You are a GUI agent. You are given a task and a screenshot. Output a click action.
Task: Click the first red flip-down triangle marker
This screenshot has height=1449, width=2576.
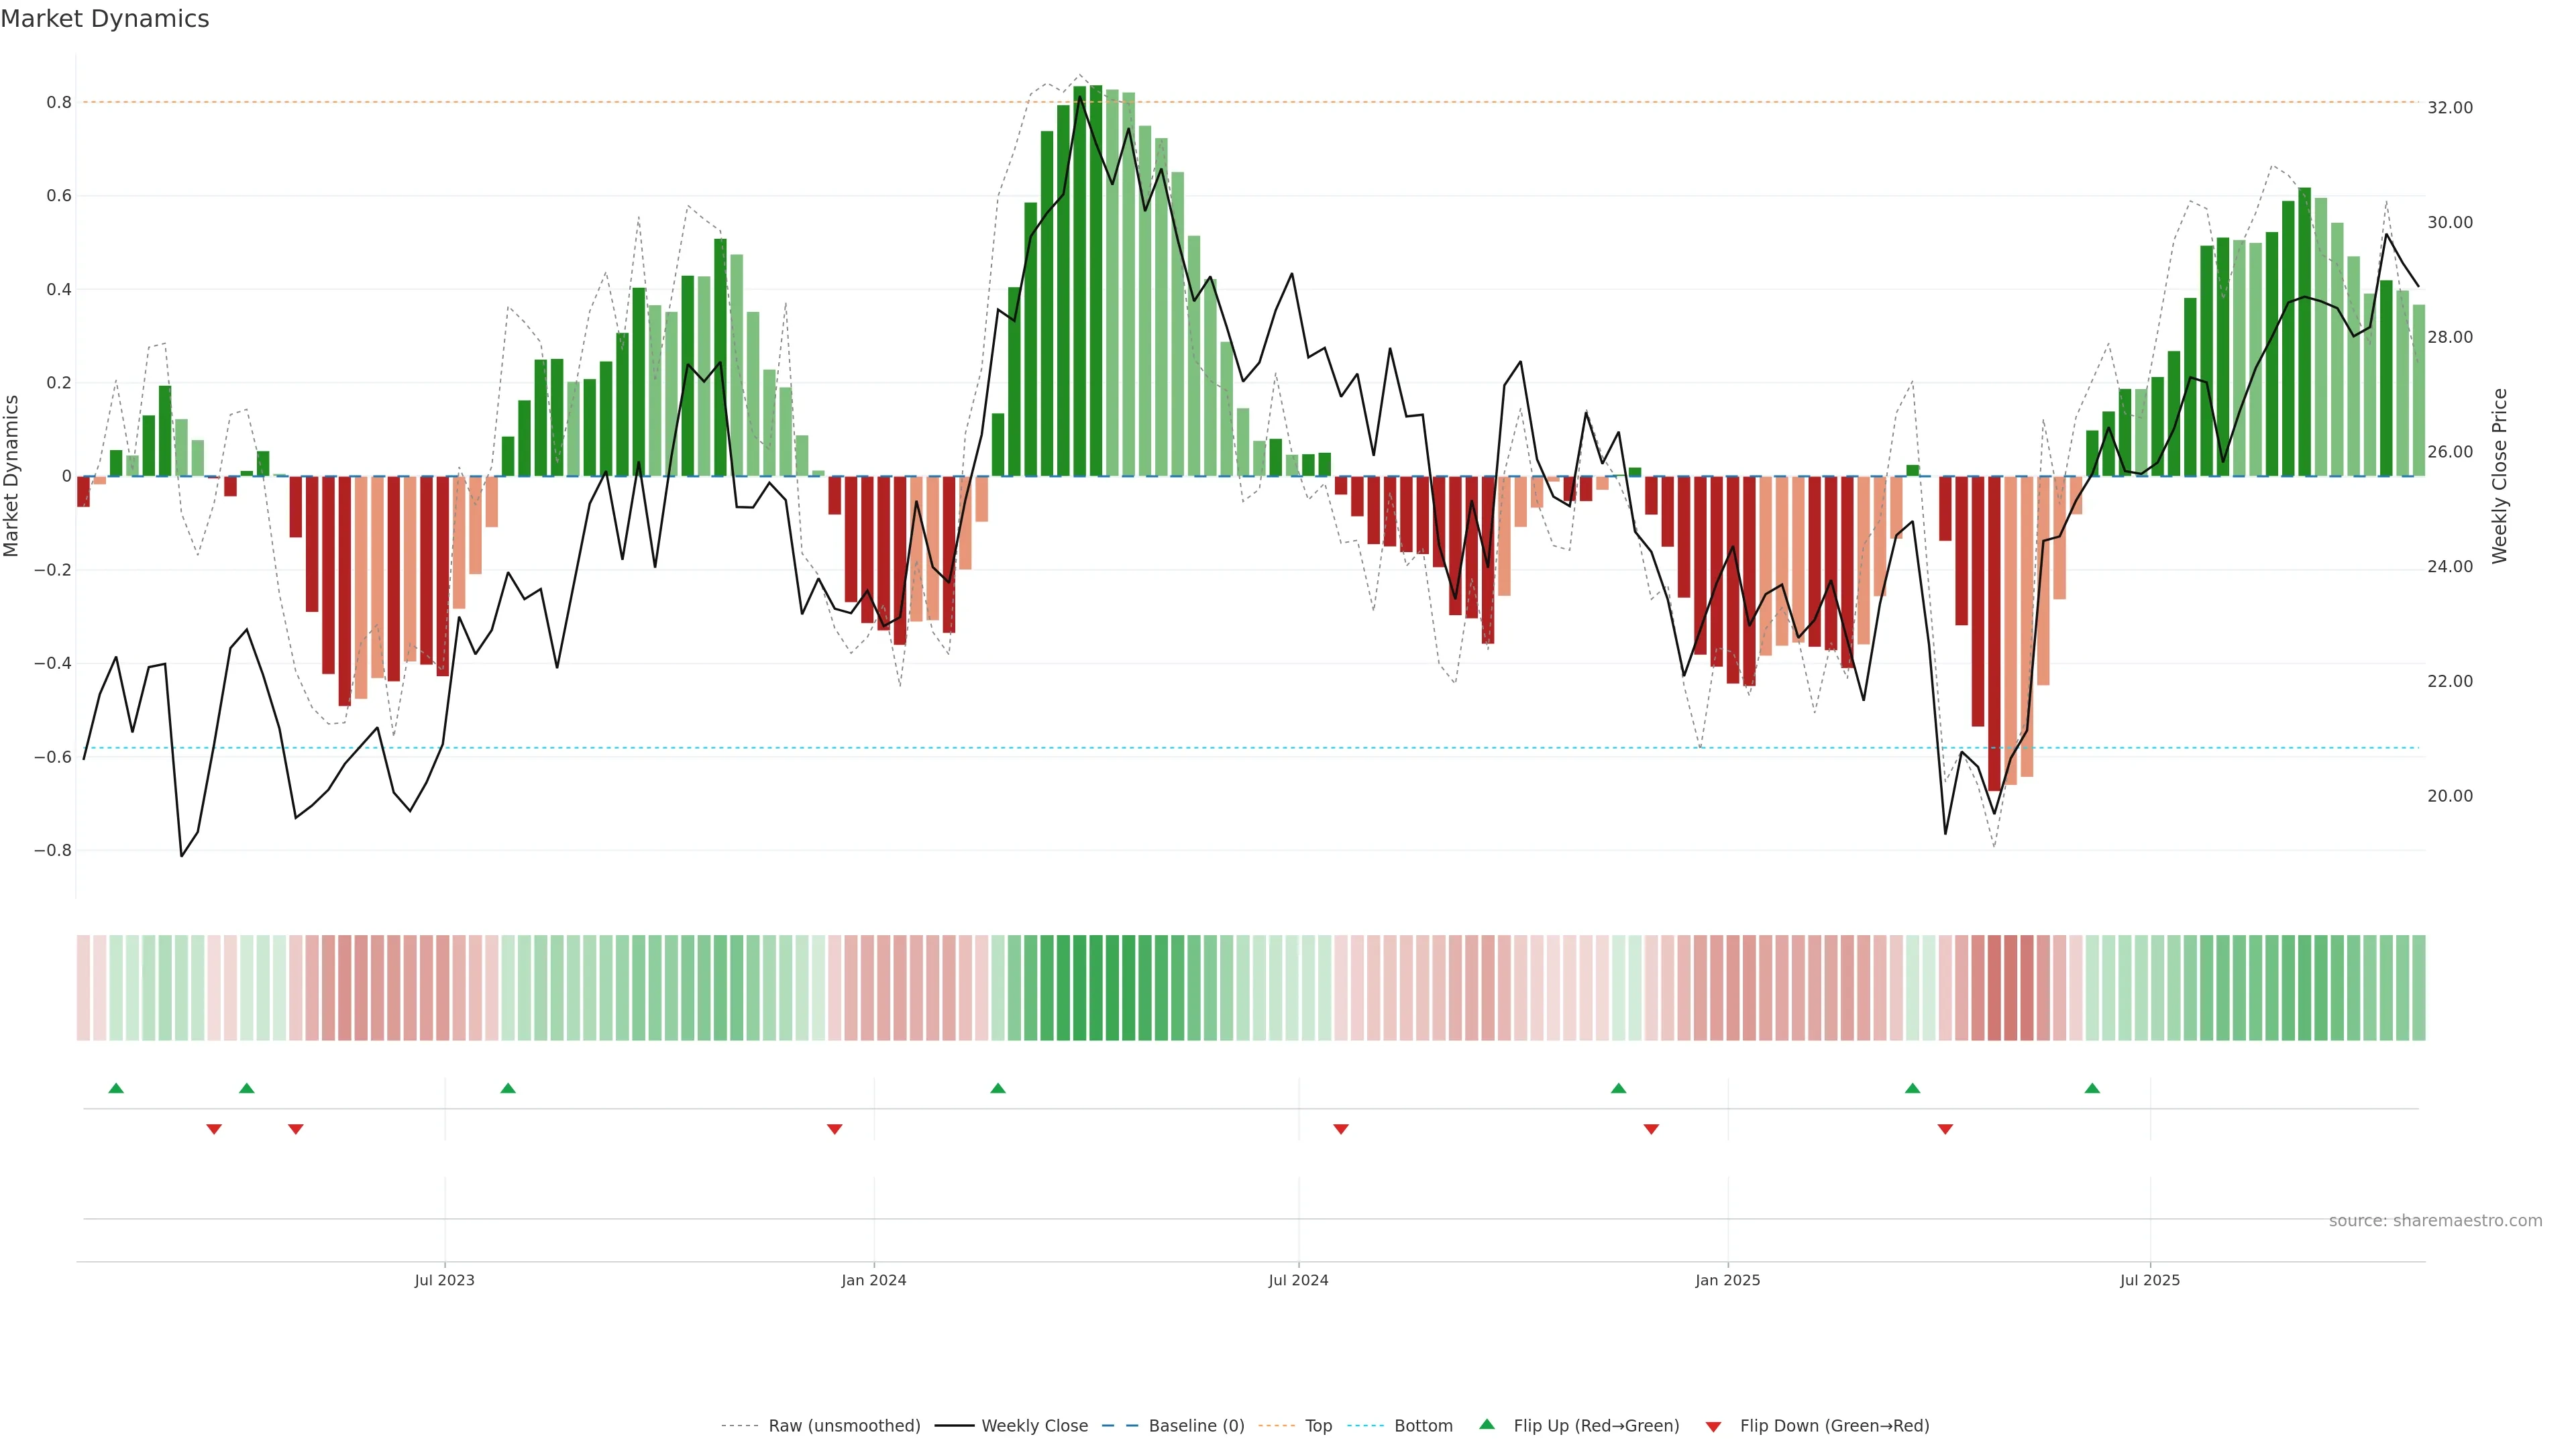[x=214, y=1129]
